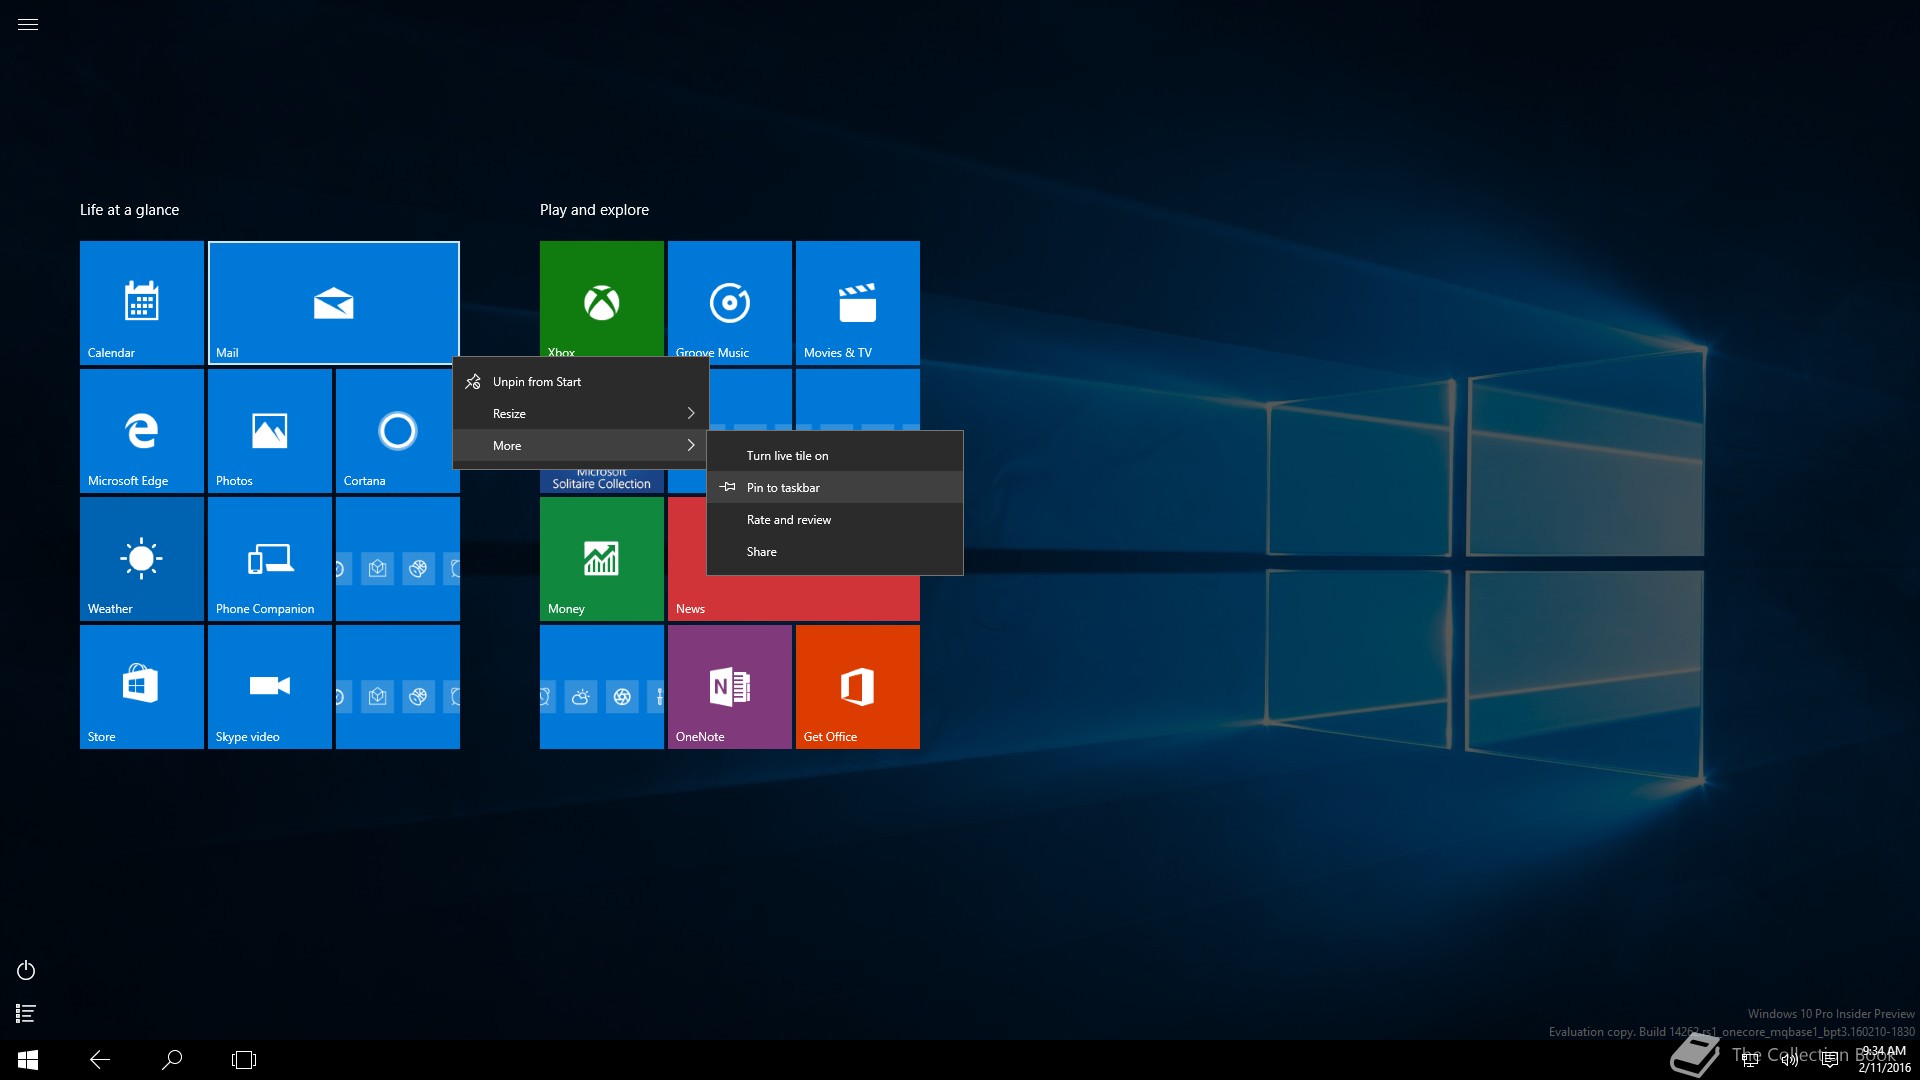Click the taskbar Back arrow
The height and width of the screenshot is (1080, 1920).
click(x=100, y=1060)
